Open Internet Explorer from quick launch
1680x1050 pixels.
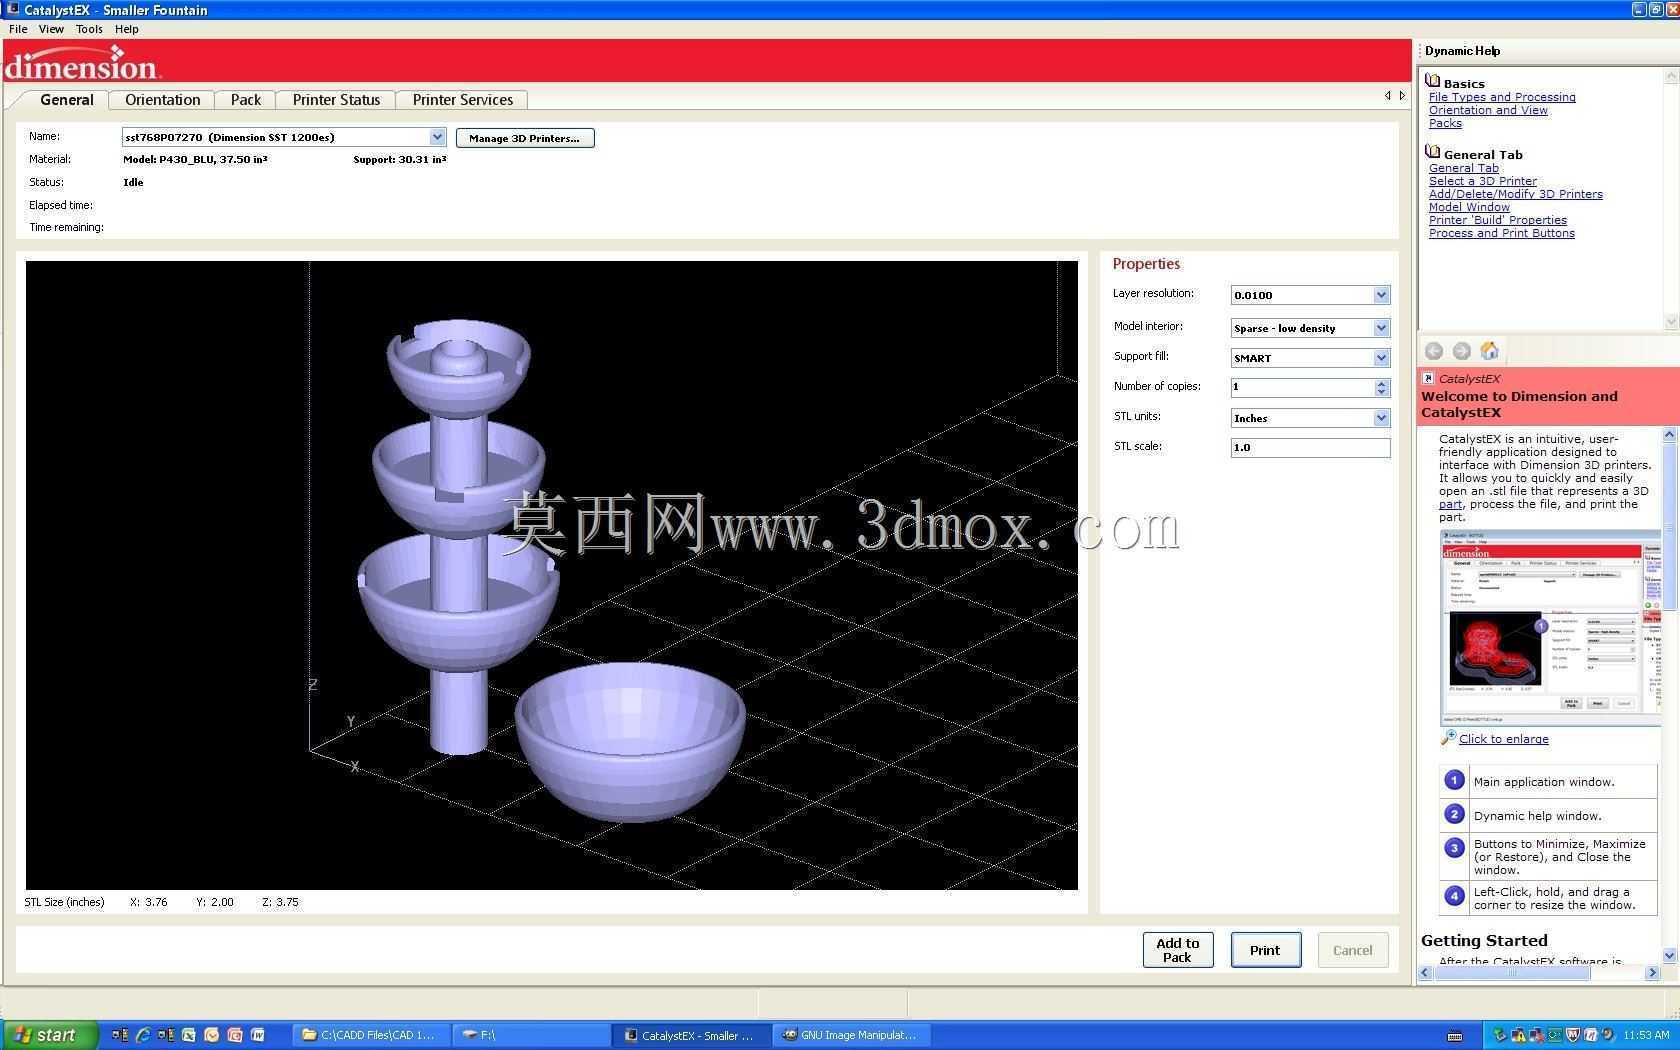[143, 1035]
